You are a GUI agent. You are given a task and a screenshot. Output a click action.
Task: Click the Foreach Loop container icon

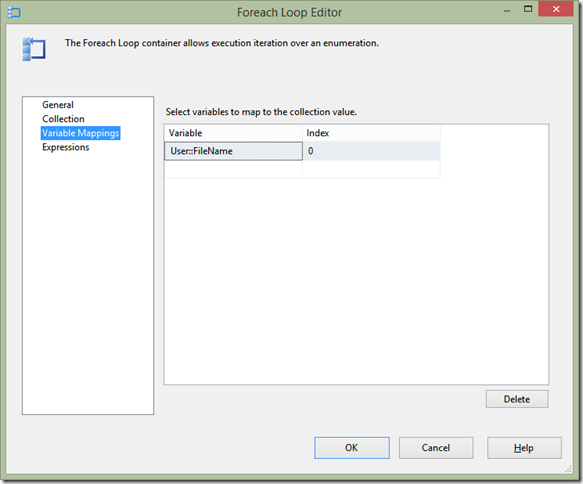click(34, 49)
